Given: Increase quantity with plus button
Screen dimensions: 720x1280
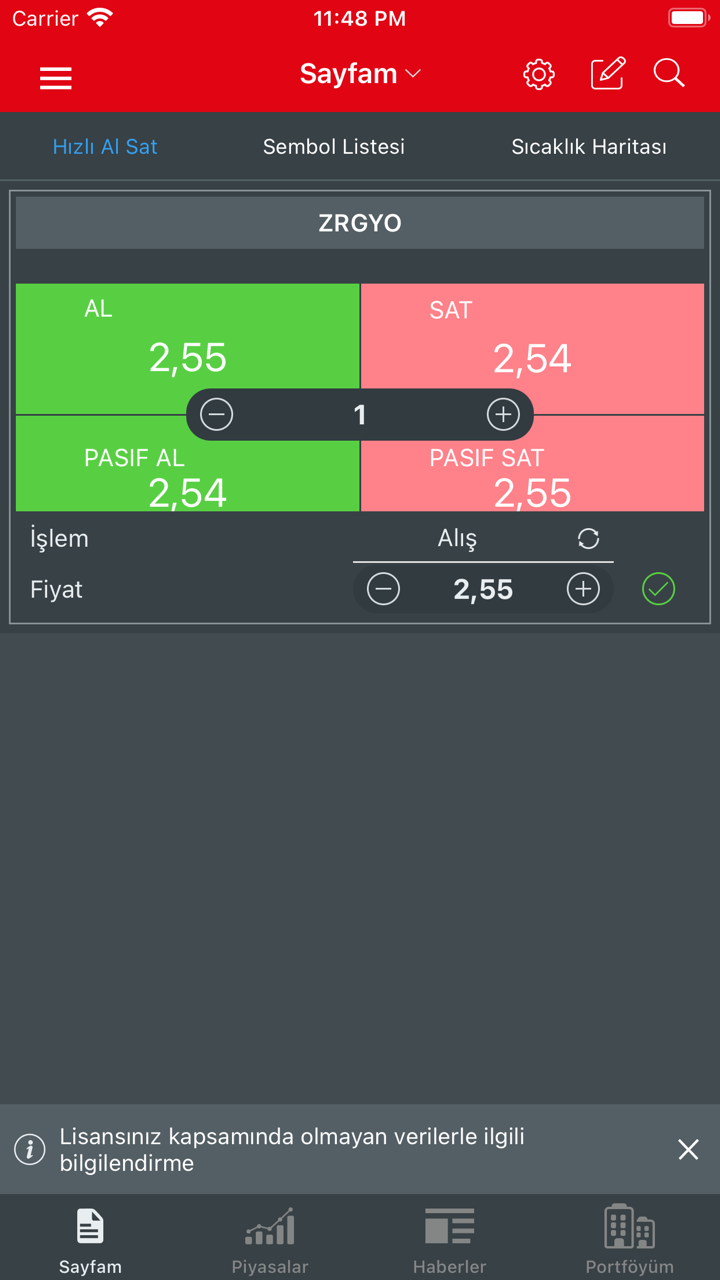Looking at the screenshot, I should pyautogui.click(x=503, y=414).
